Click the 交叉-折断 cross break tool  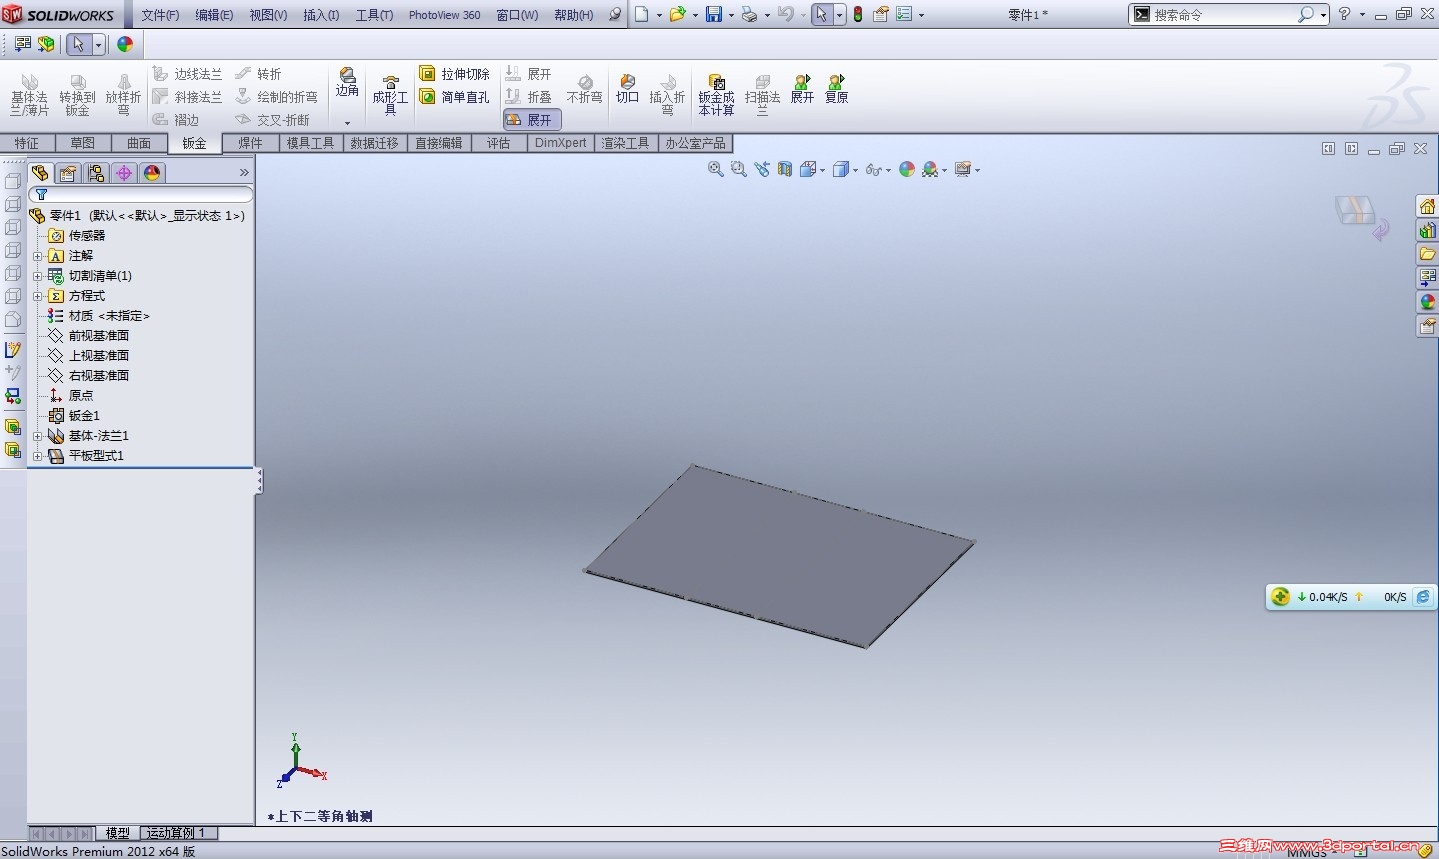coord(272,120)
